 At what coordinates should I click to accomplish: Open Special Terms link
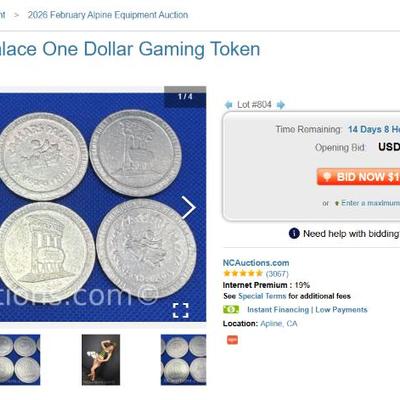[x=262, y=296]
